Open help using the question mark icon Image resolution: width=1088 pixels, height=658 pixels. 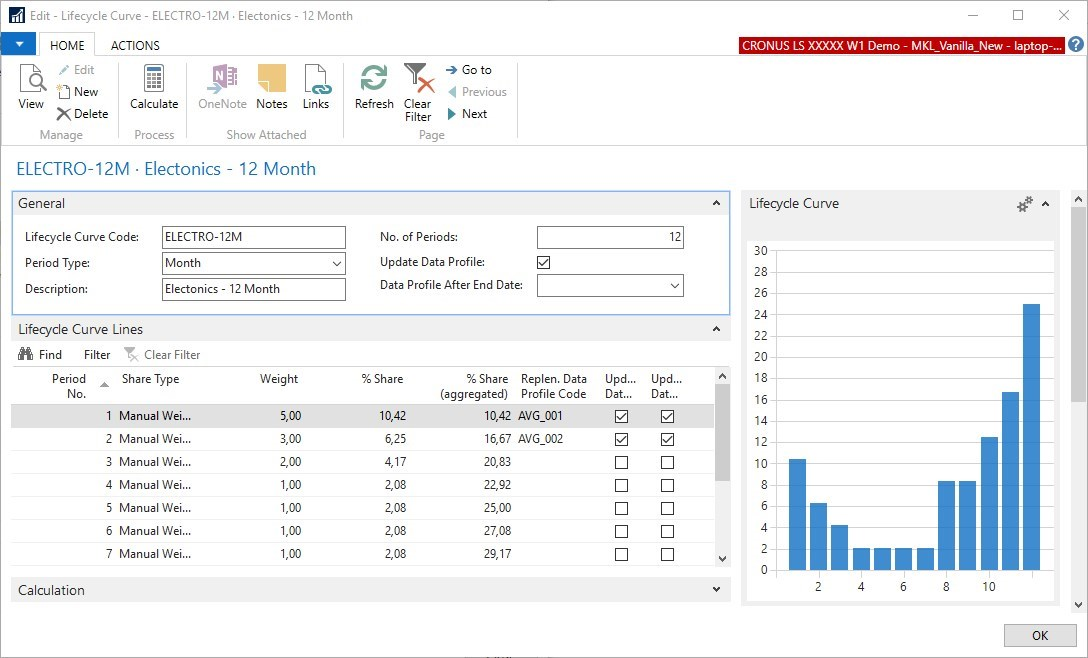(x=1076, y=45)
